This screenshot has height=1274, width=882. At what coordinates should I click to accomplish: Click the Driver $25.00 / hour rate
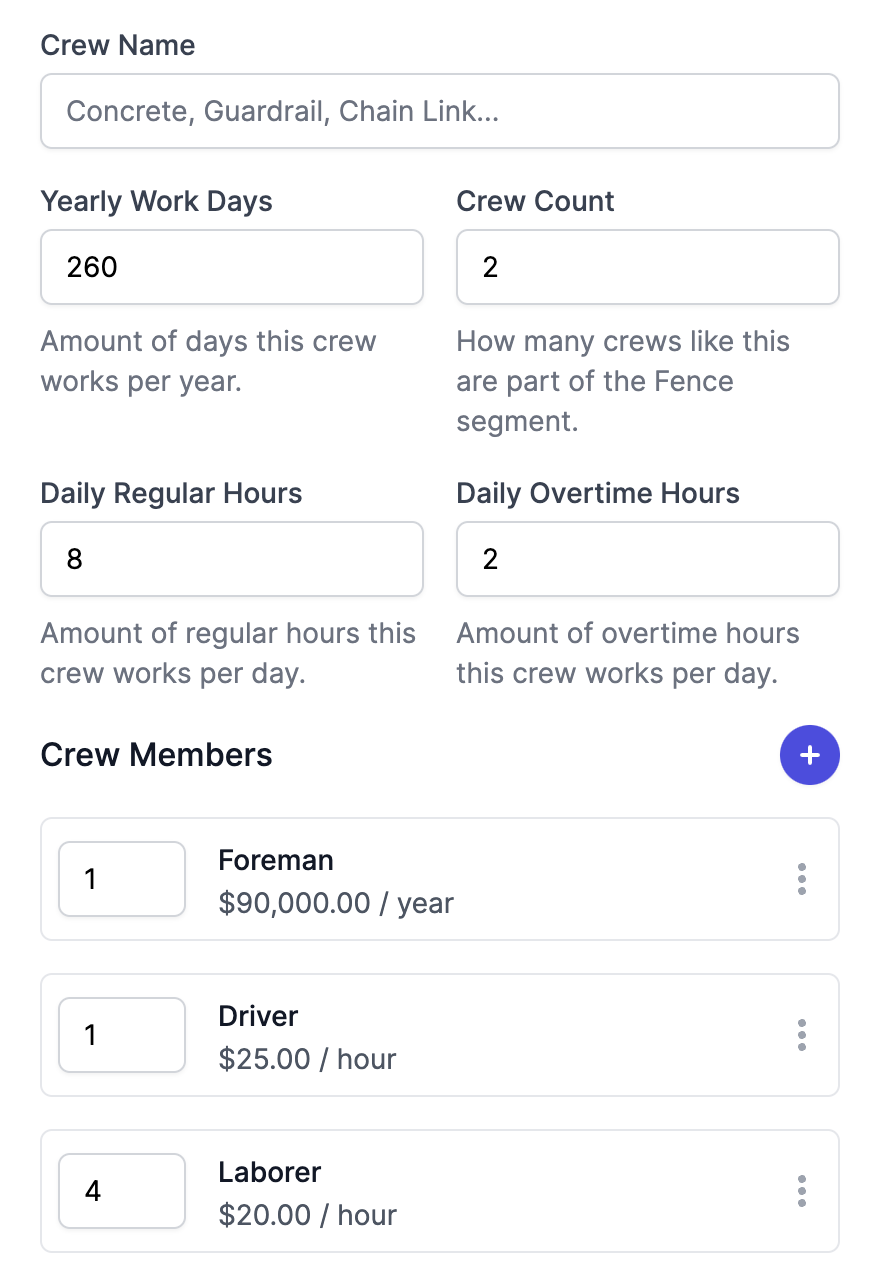pyautogui.click(x=307, y=1059)
